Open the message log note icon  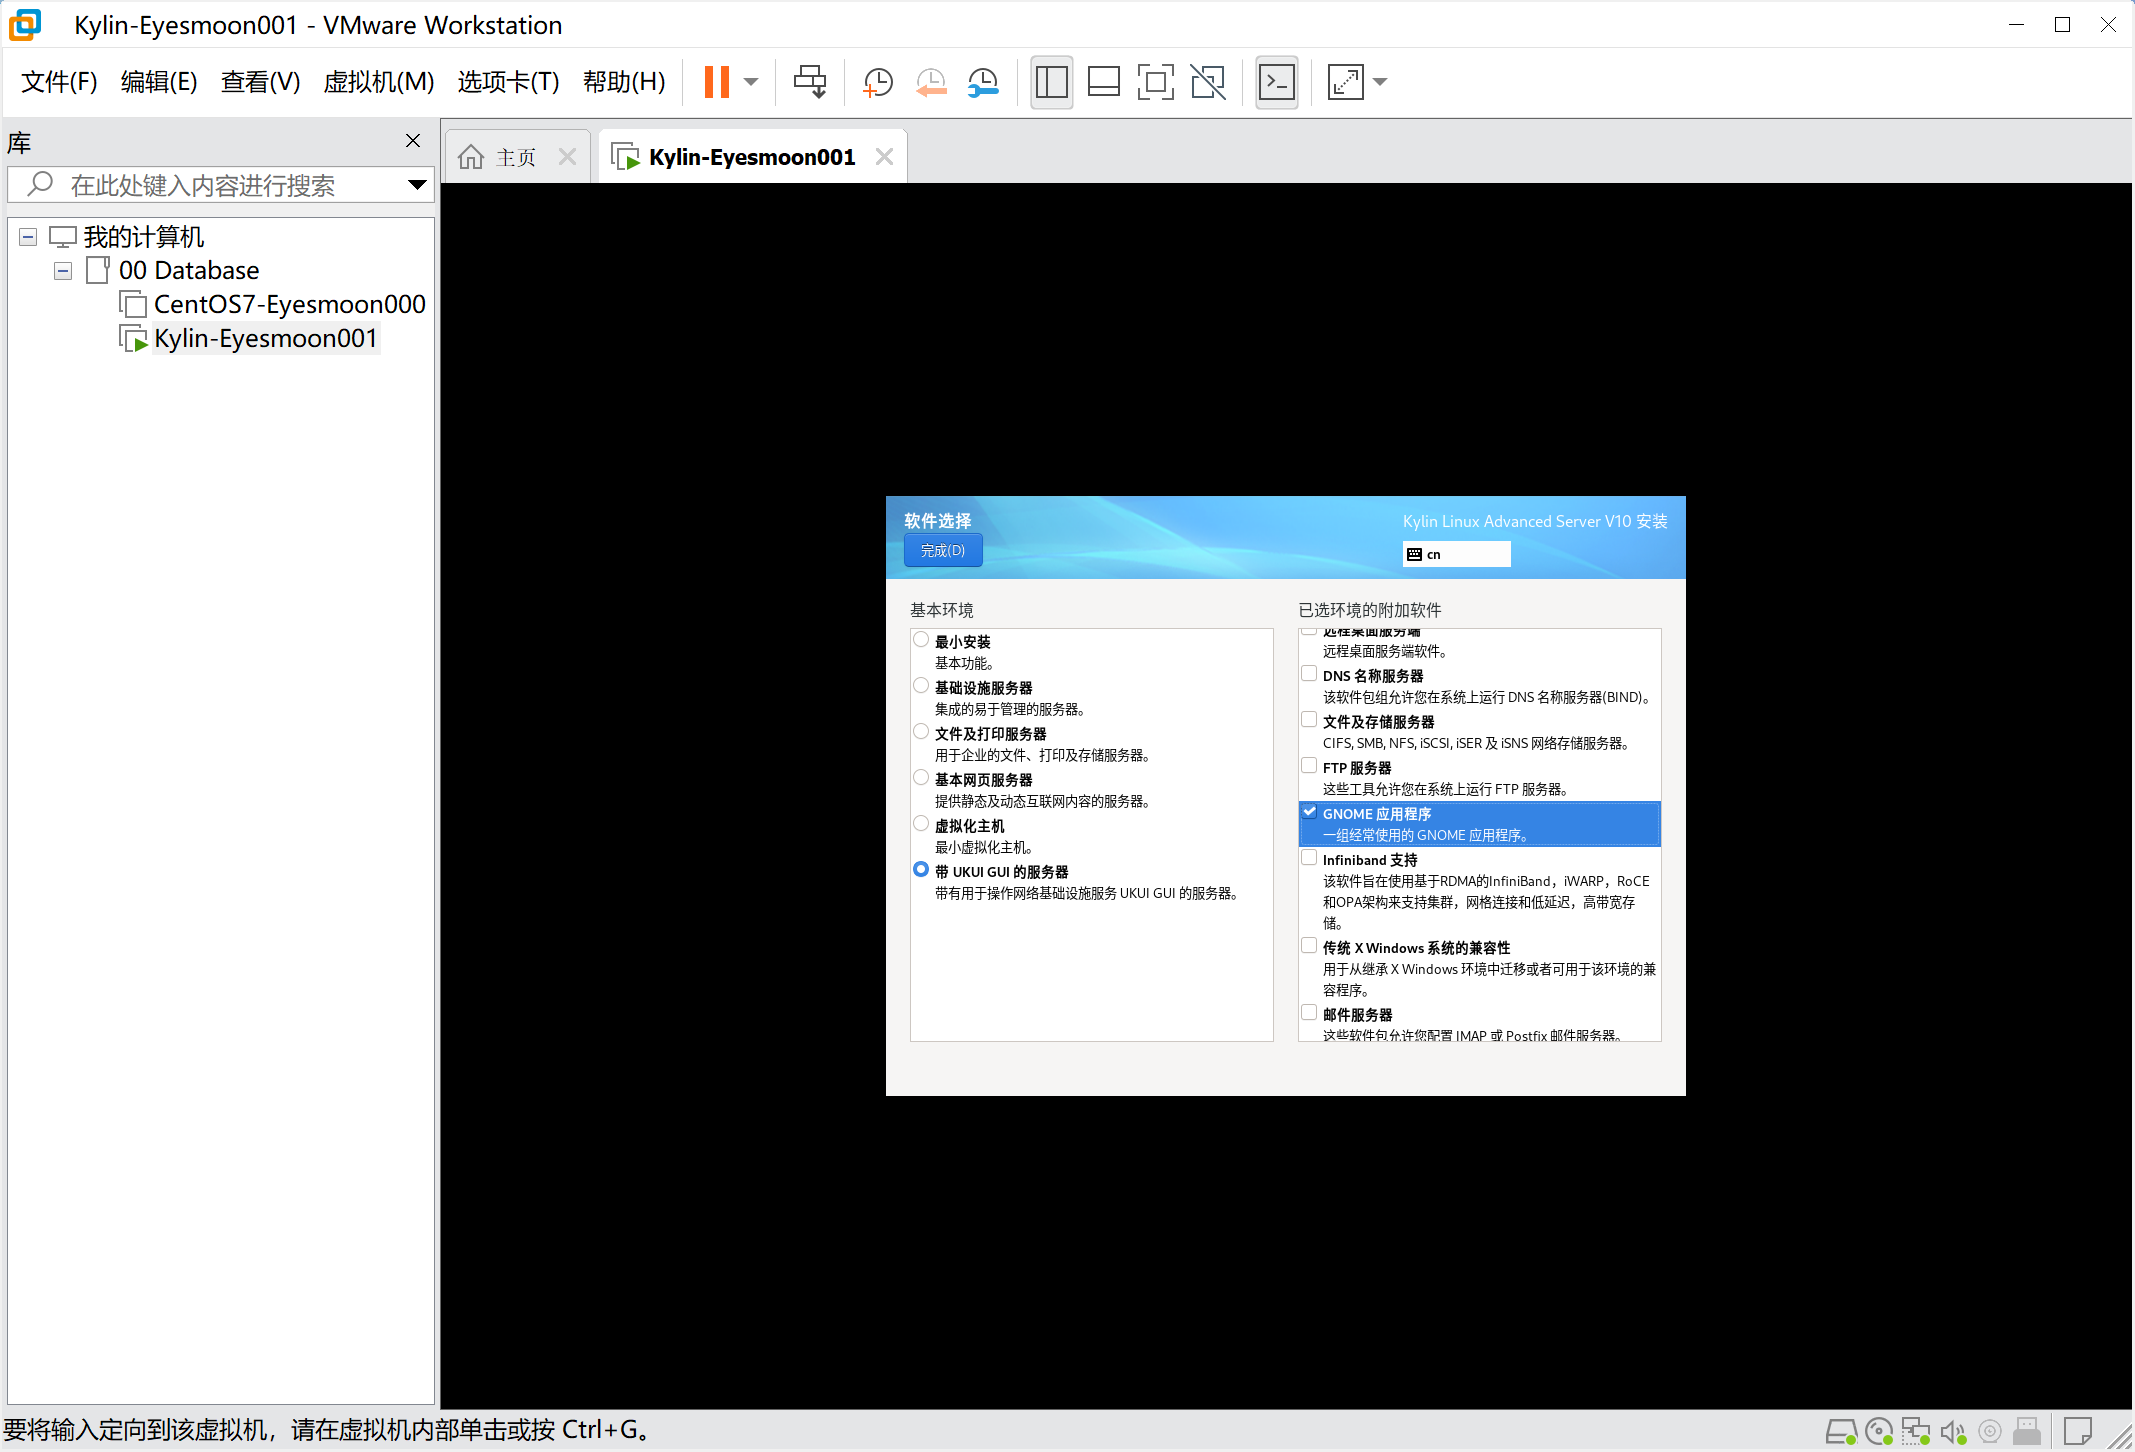pyautogui.click(x=2078, y=1432)
